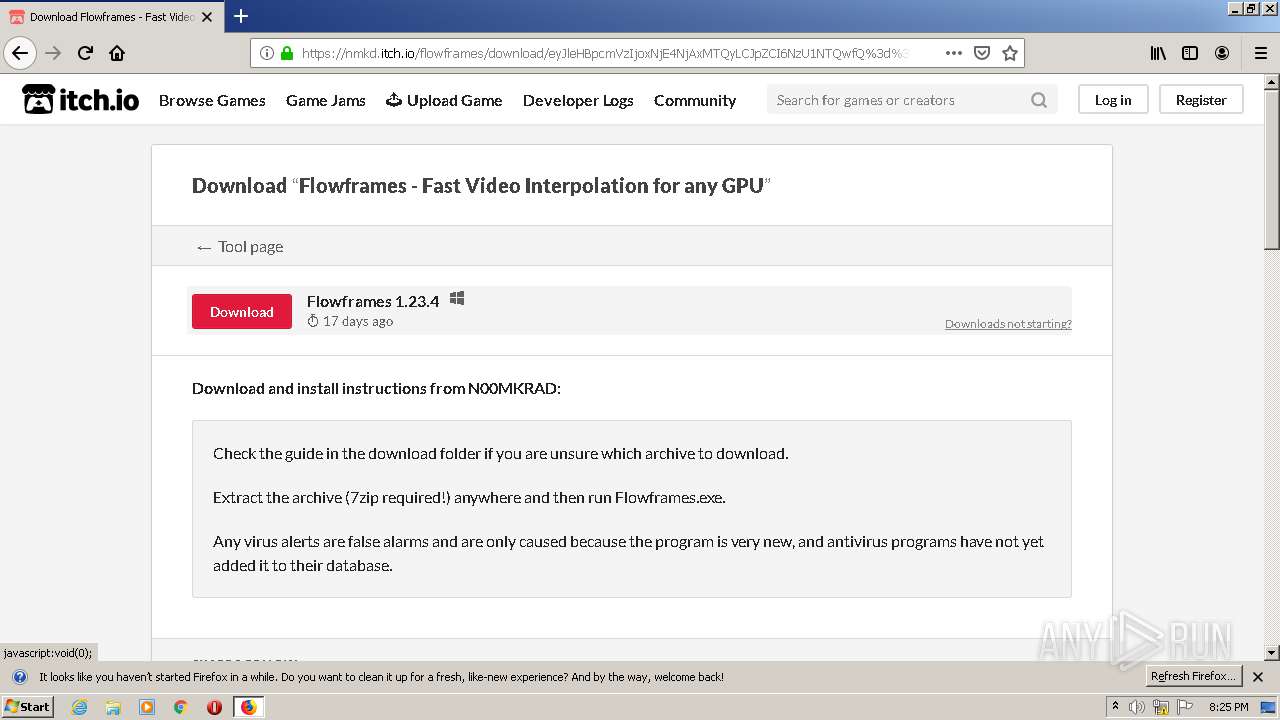Show sidebars icon in toolbar
This screenshot has width=1280, height=720.
click(1190, 53)
